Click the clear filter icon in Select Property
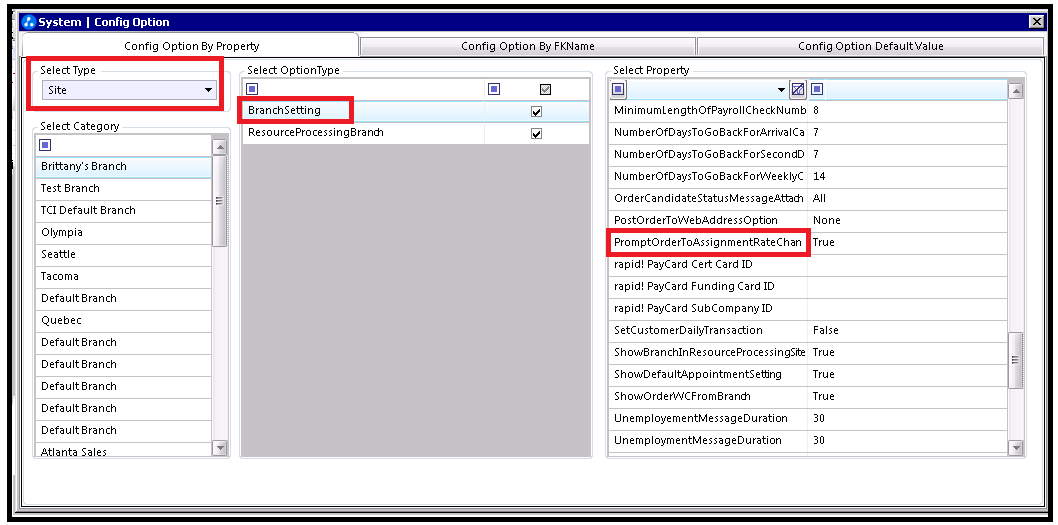The width and height of the screenshot is (1058, 525). [x=797, y=90]
